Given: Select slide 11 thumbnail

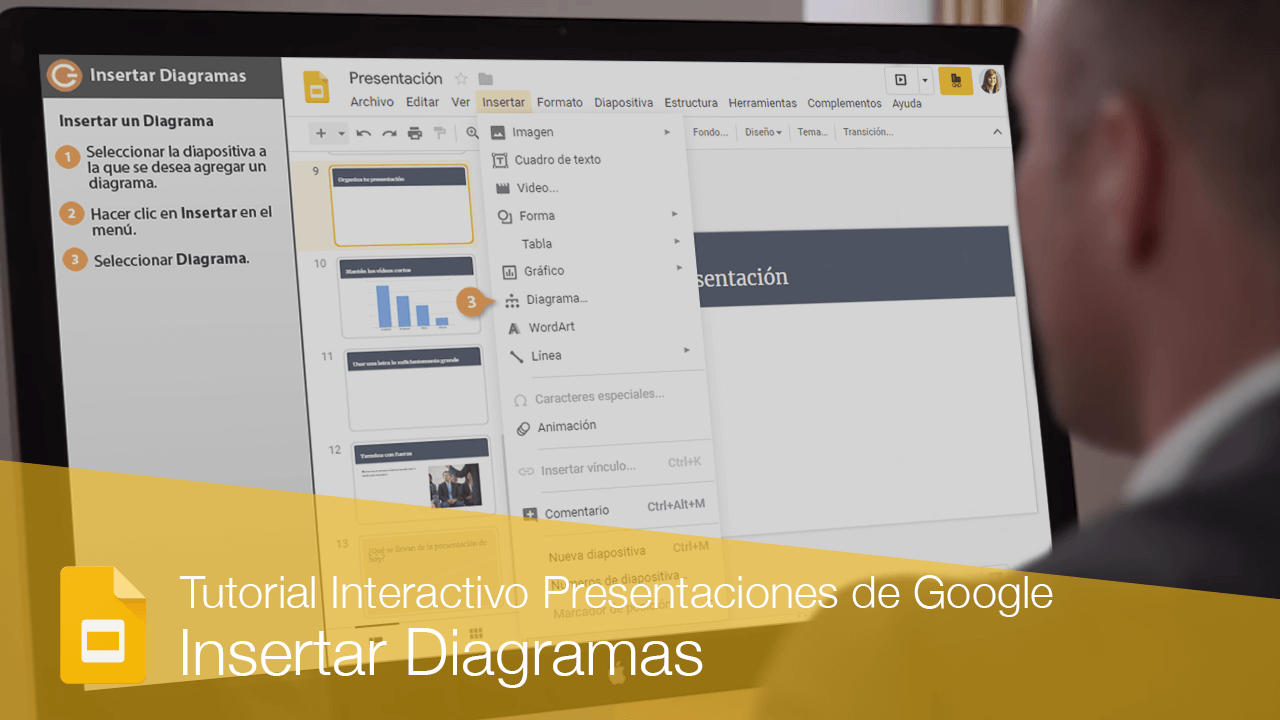Looking at the screenshot, I should tap(417, 387).
